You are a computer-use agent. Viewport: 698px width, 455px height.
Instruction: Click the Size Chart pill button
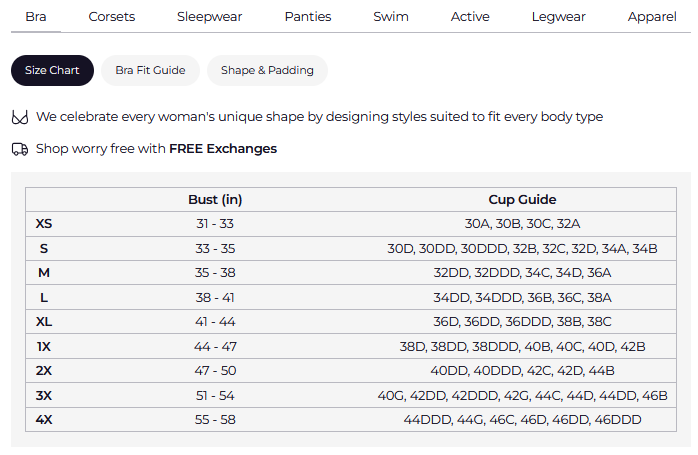pos(52,70)
